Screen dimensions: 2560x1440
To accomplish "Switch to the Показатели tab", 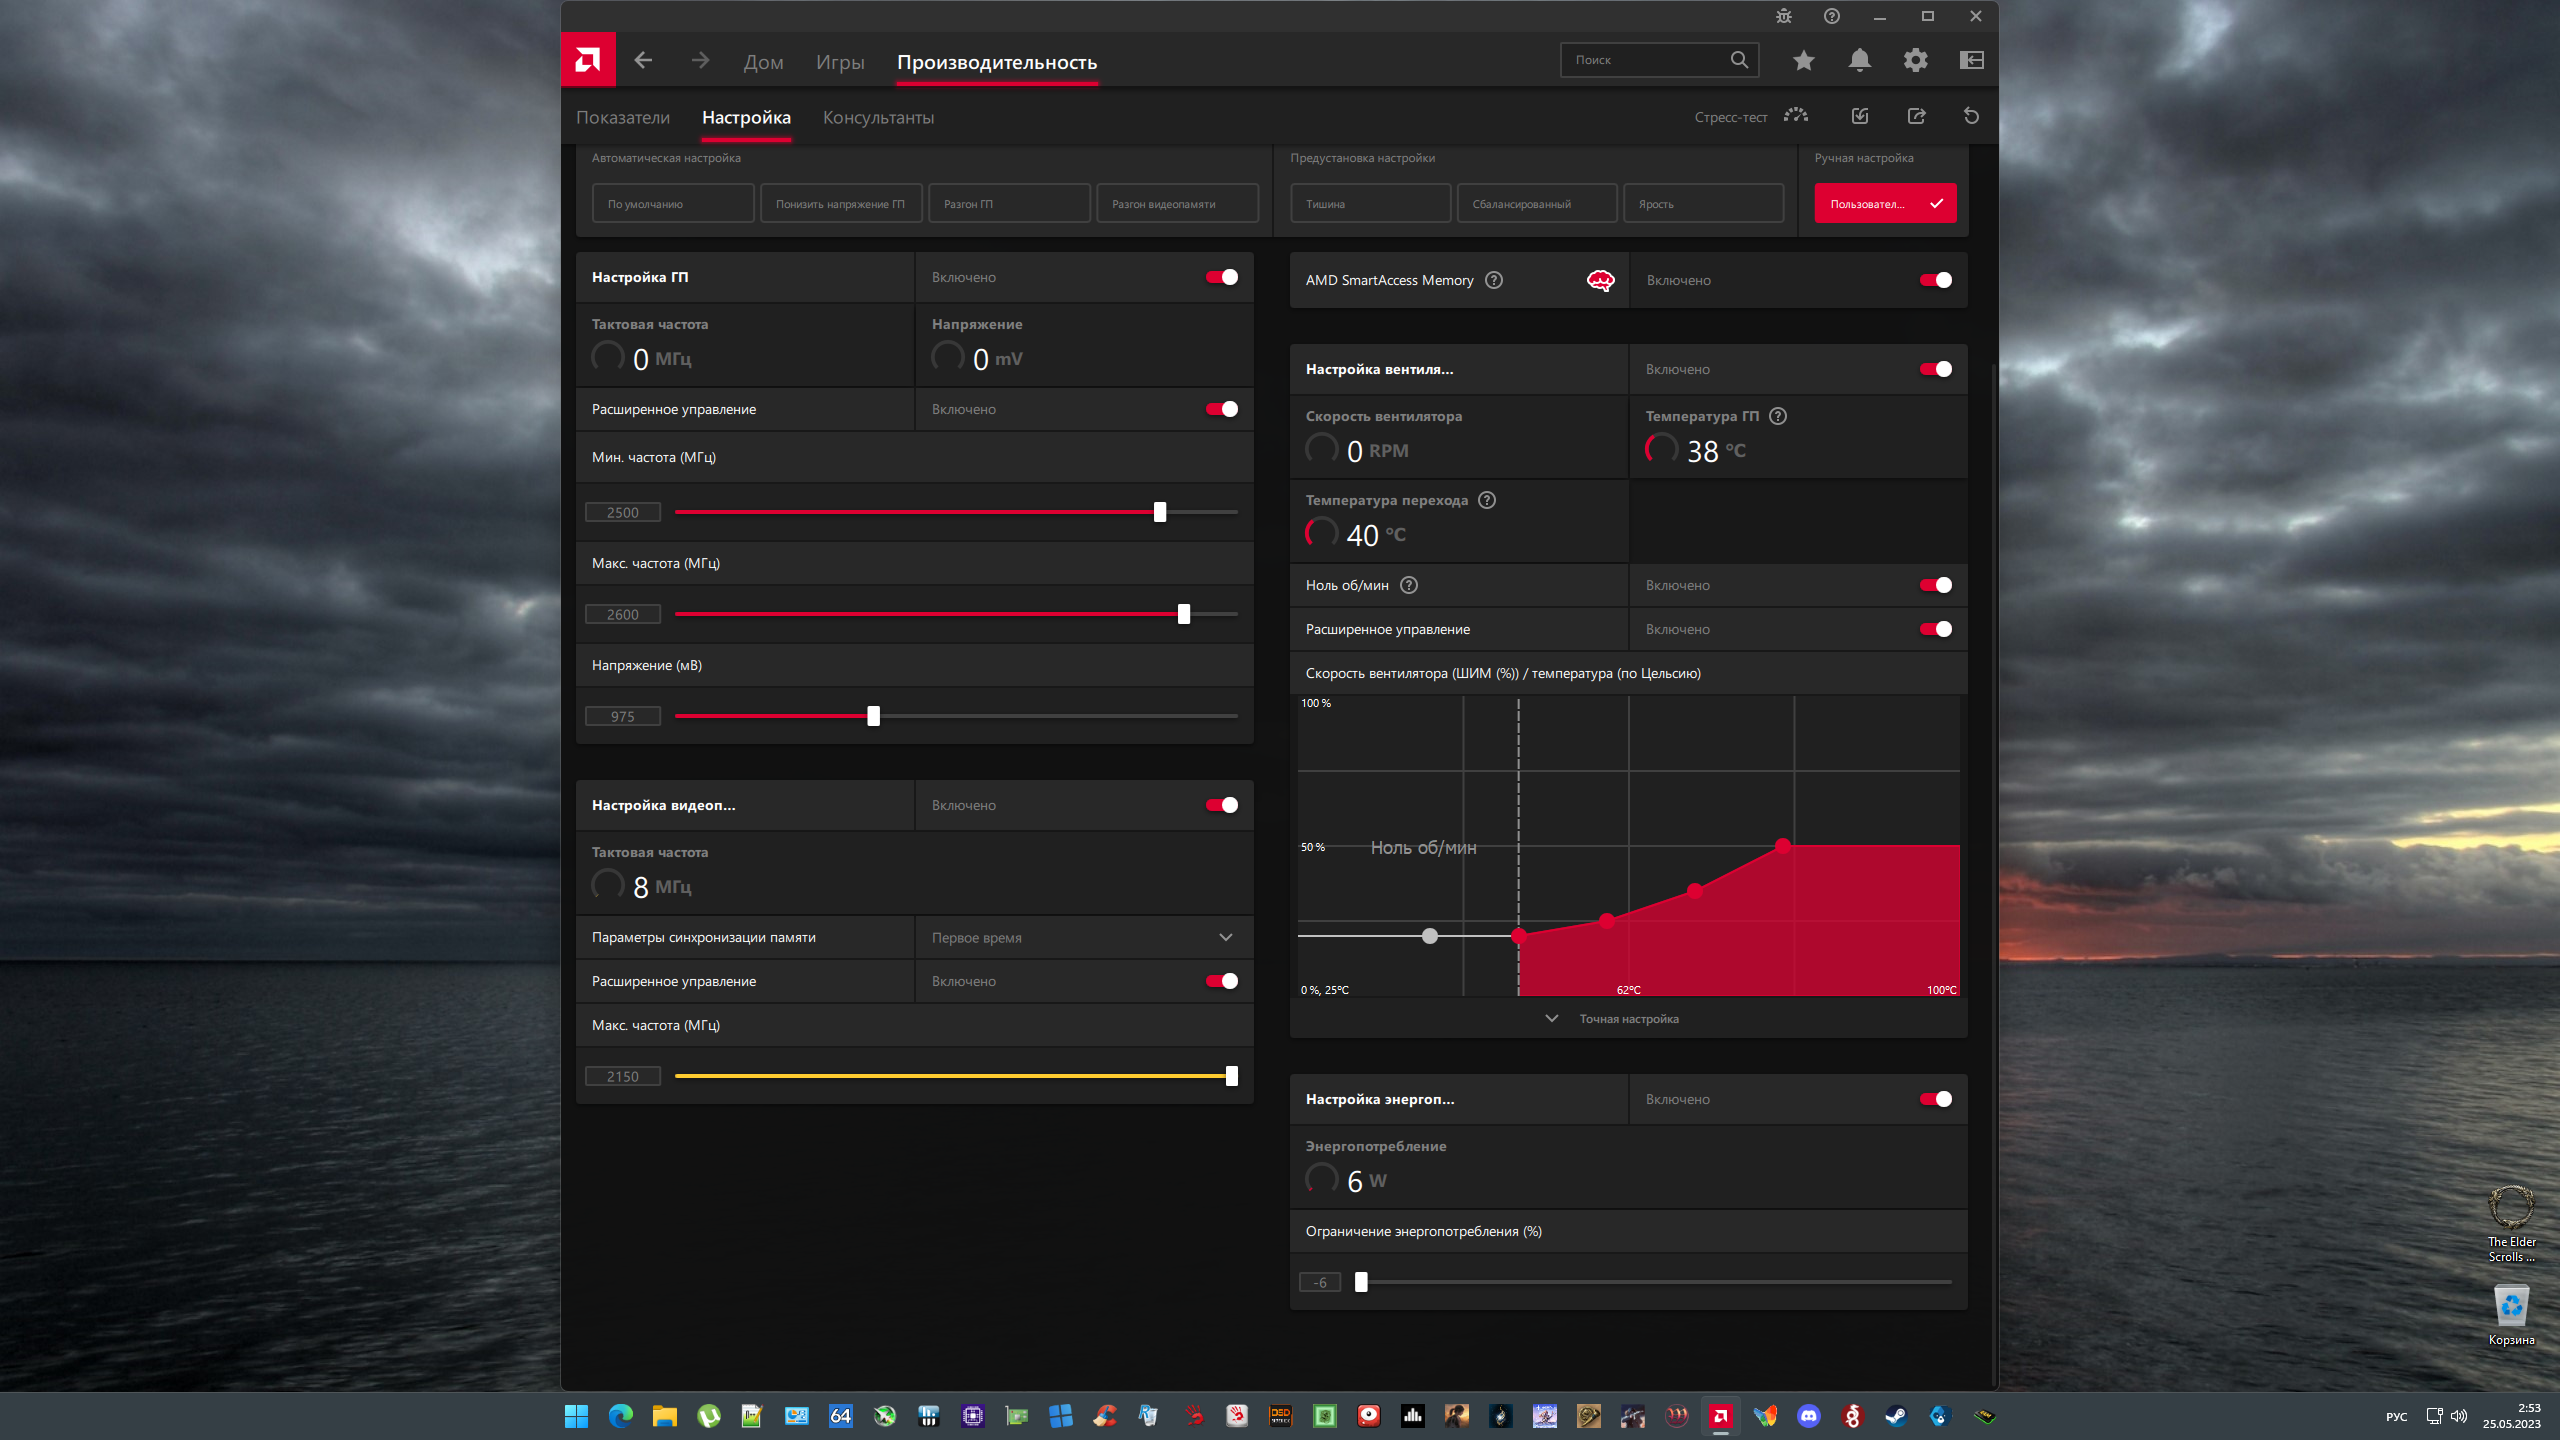I will tap(622, 117).
